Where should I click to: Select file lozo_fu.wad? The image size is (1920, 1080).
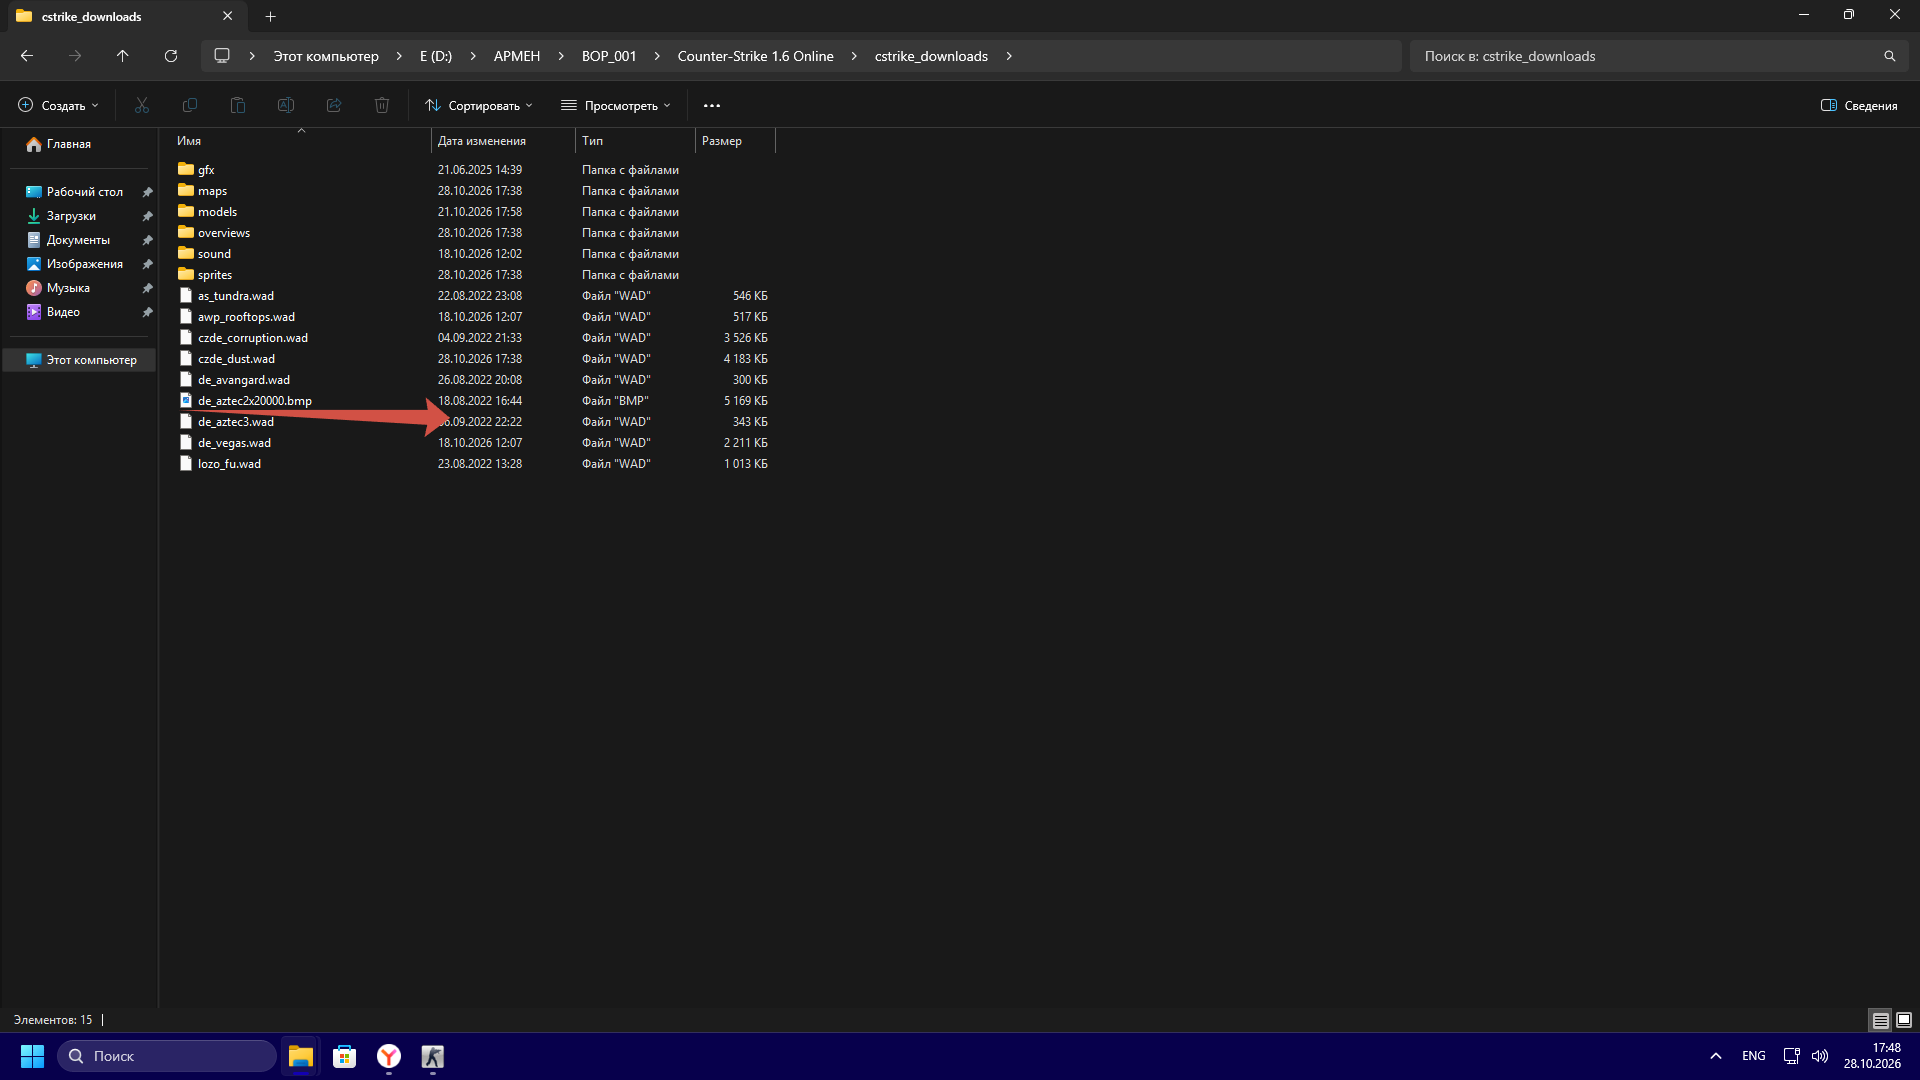(x=229, y=464)
